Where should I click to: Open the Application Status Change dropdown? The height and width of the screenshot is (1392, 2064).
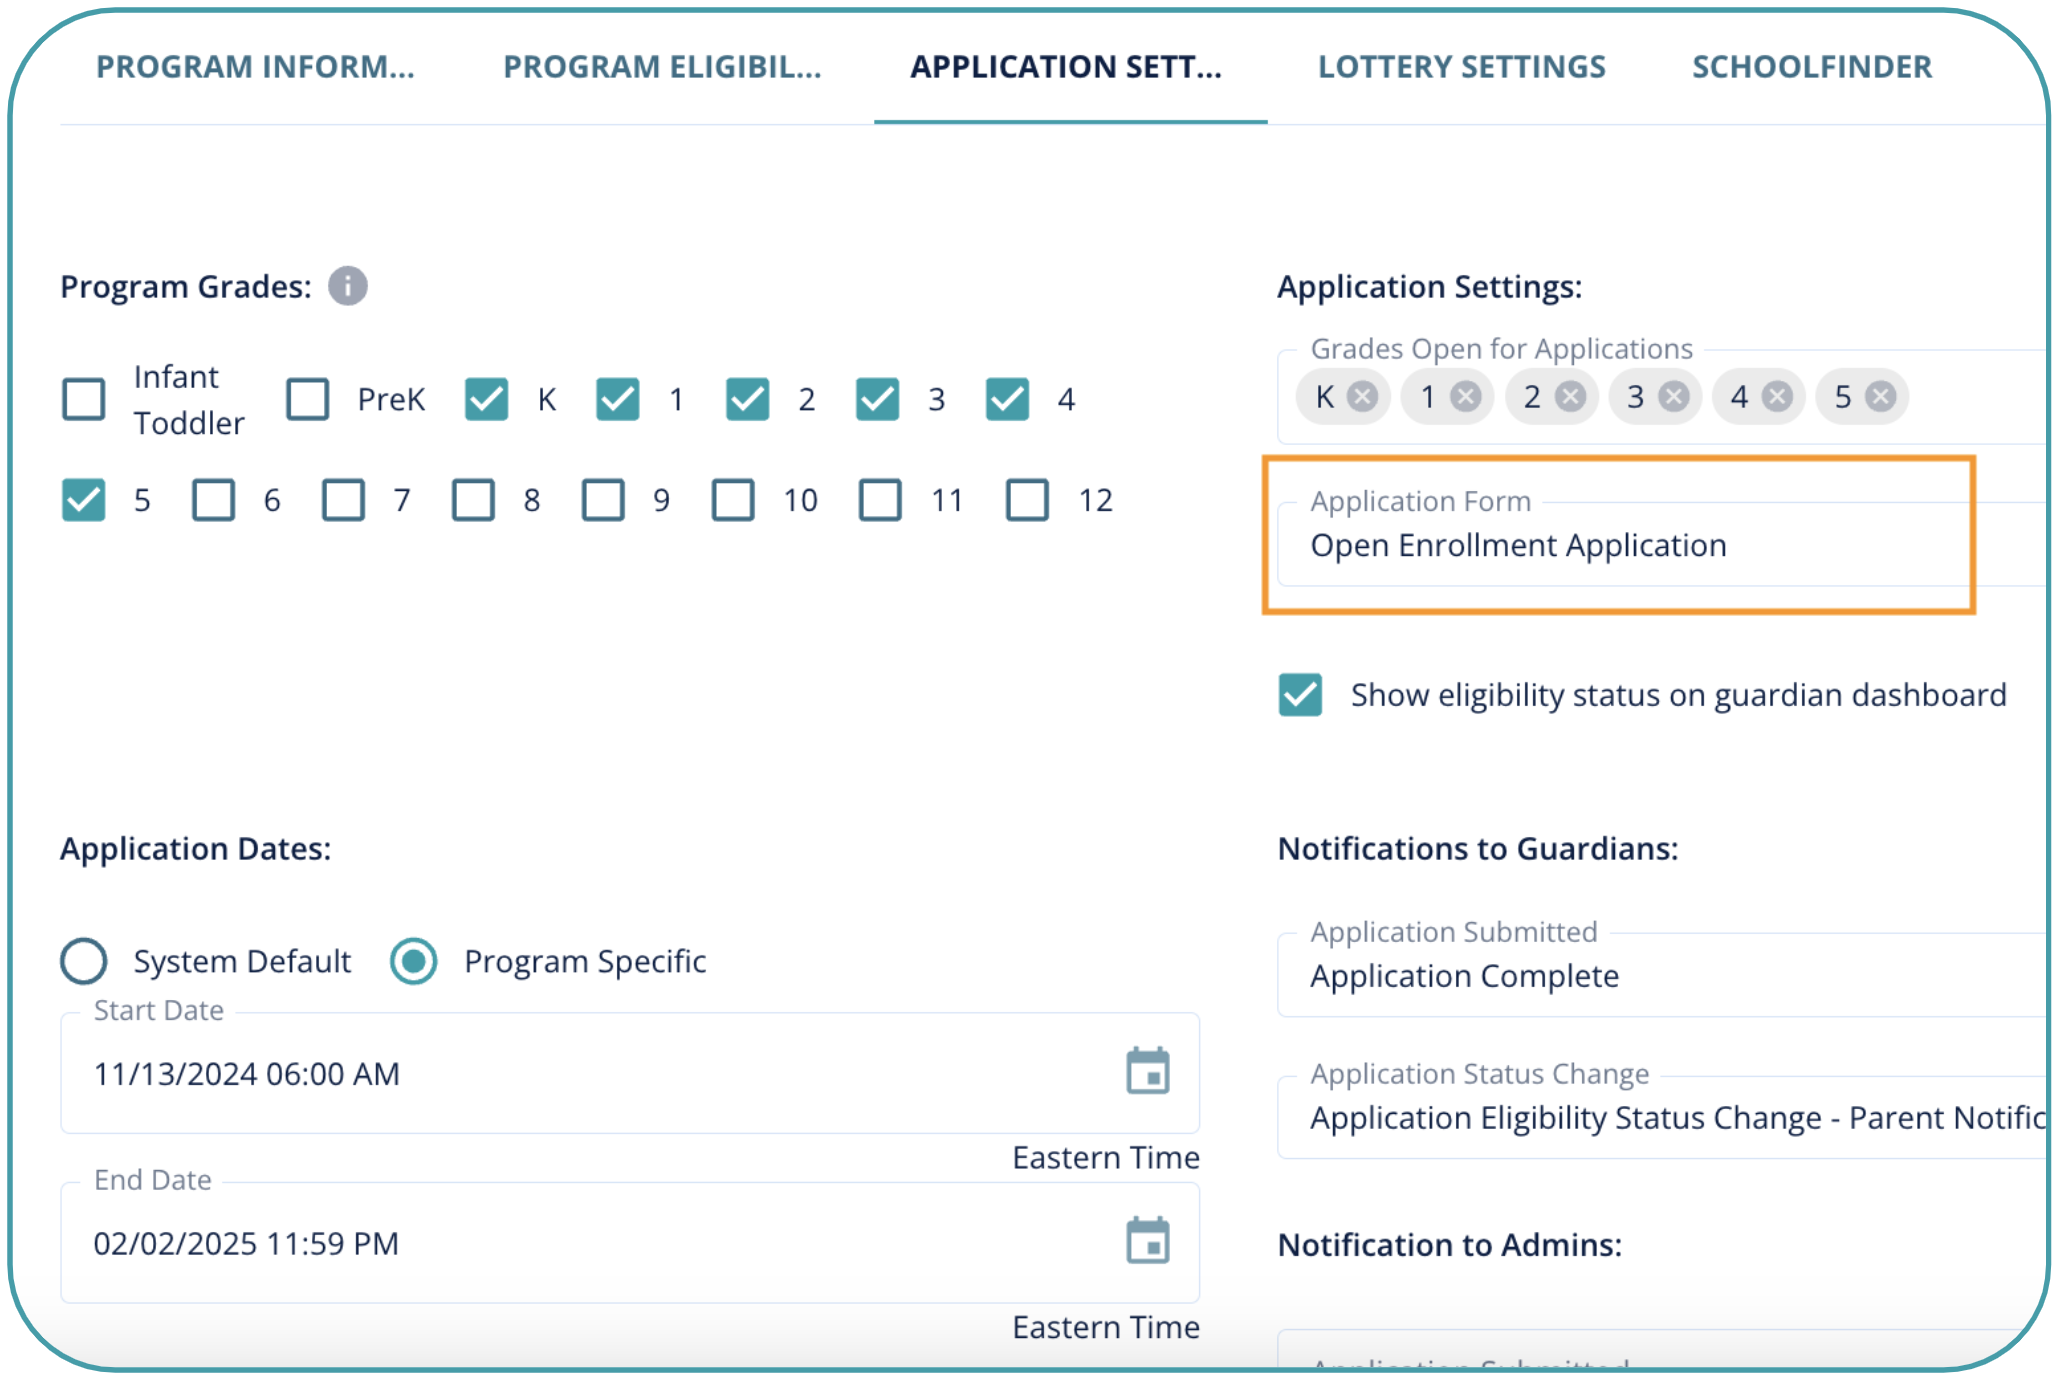coord(1660,1117)
